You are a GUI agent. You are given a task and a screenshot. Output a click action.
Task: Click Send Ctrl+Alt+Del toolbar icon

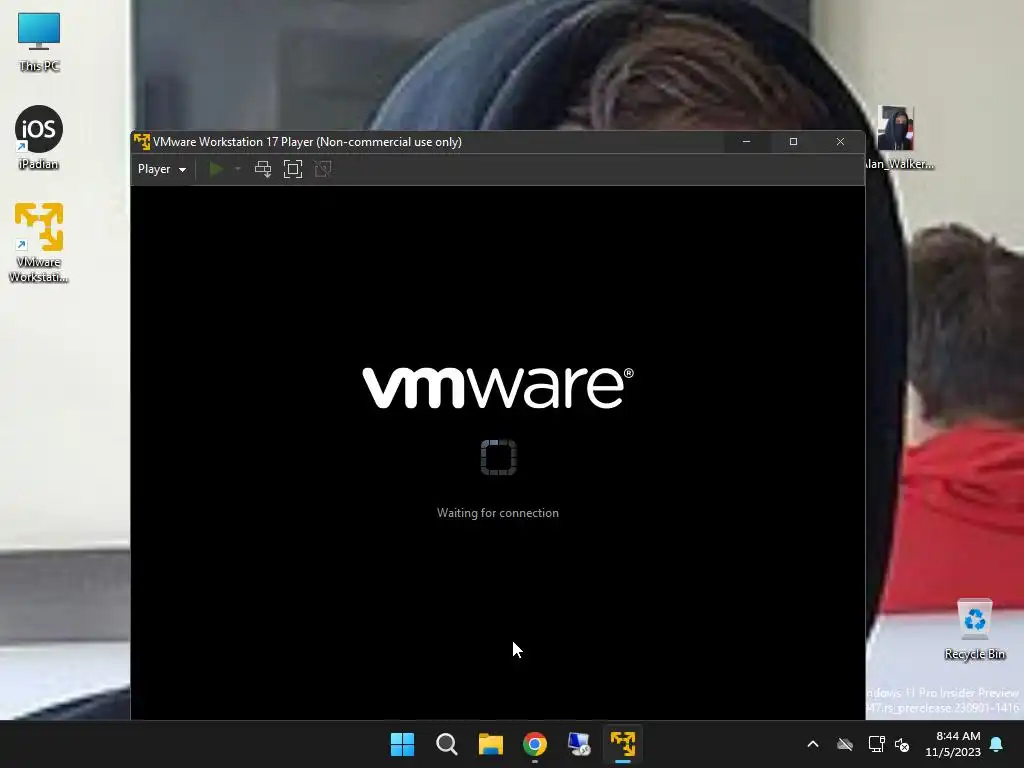point(263,169)
